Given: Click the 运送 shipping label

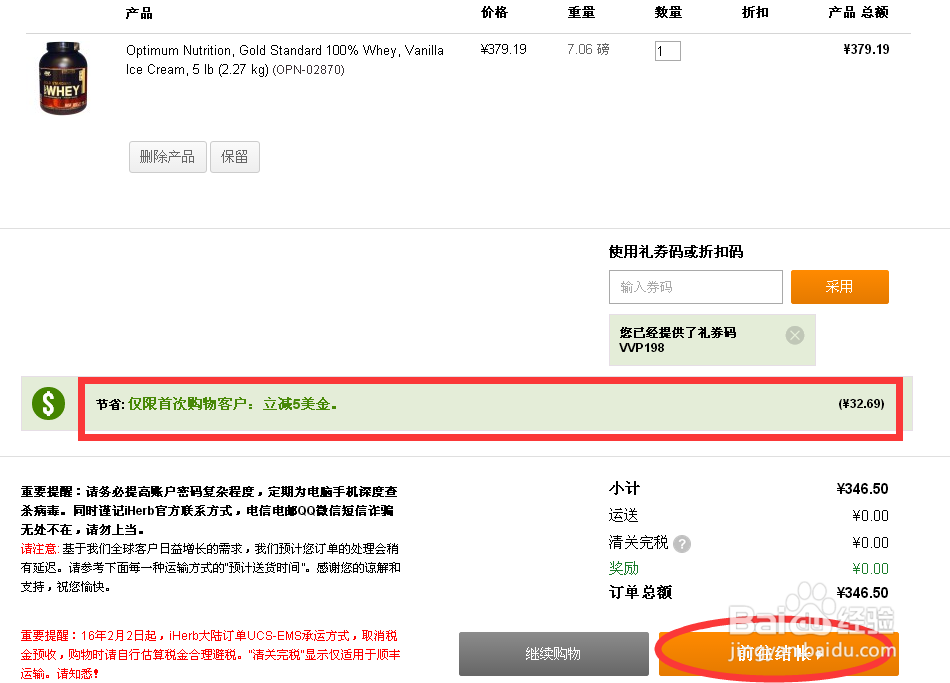Looking at the screenshot, I should pos(623,516).
